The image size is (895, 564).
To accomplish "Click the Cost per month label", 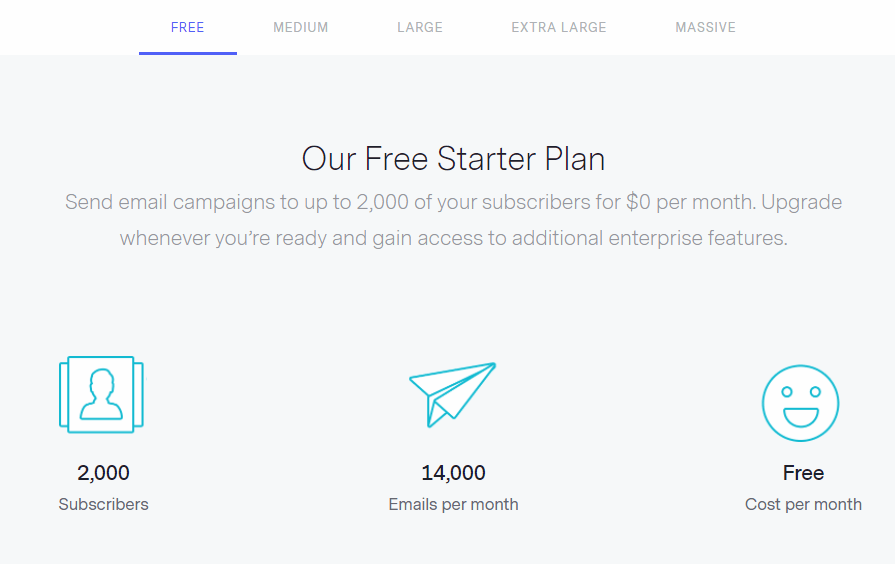I will (803, 504).
